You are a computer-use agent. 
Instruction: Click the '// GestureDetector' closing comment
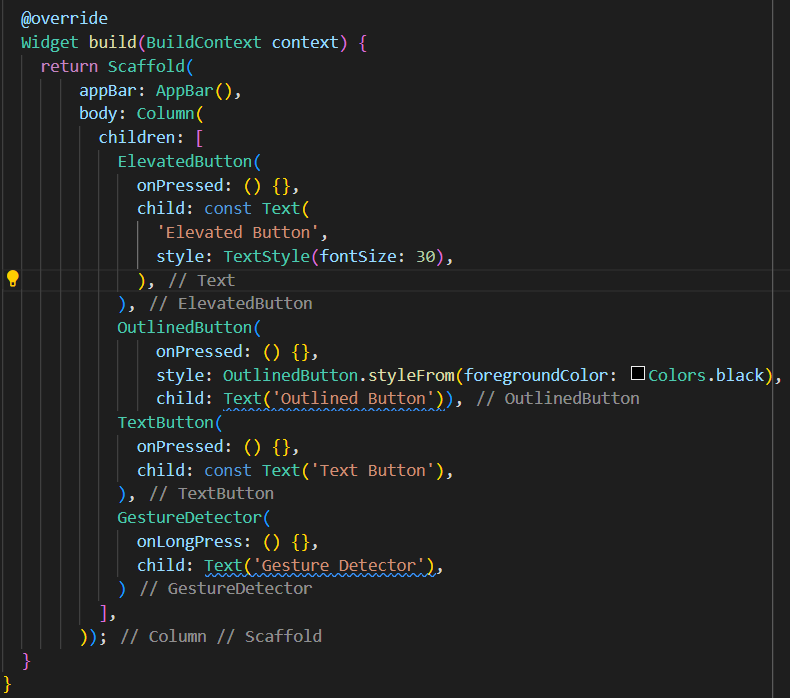(x=226, y=589)
